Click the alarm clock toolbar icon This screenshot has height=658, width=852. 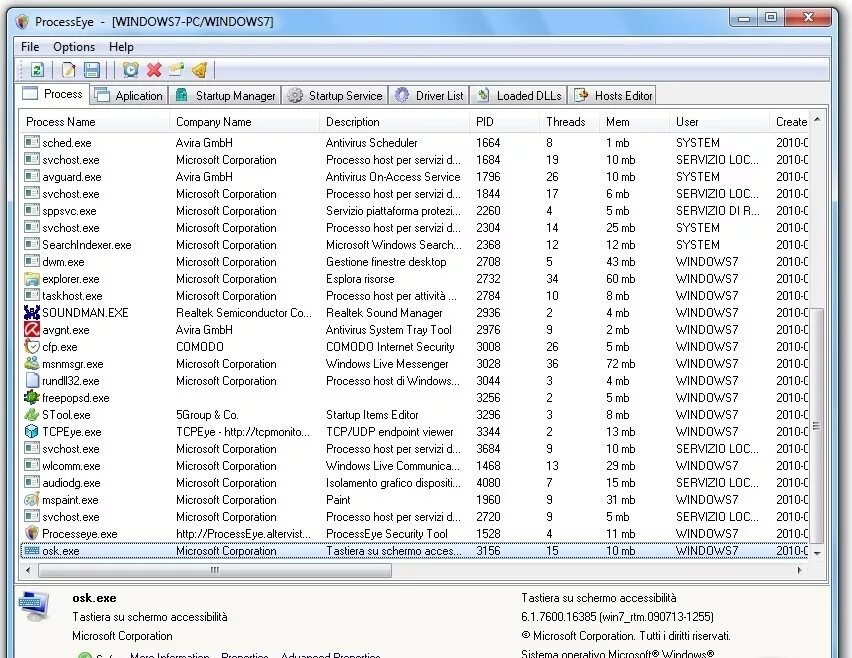tap(130, 70)
